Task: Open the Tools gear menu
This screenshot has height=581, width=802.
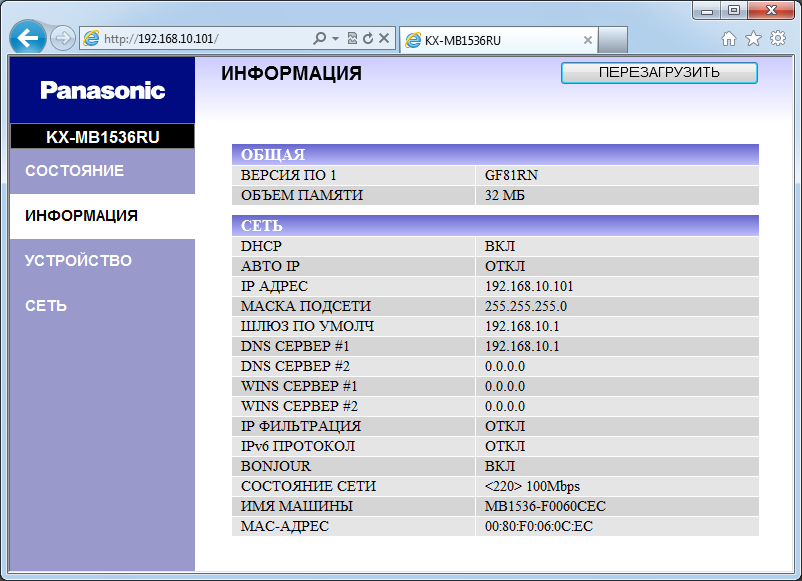Action: point(778,38)
